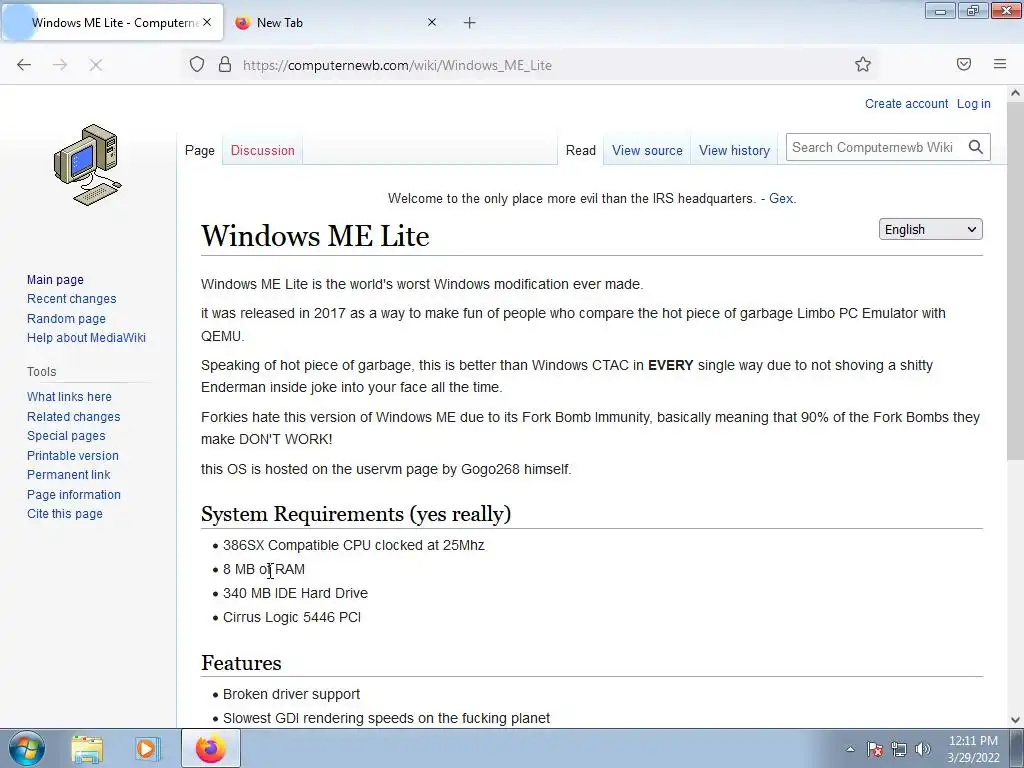1024x768 pixels.
Task: Stop page loading with the X button
Action: (x=96, y=65)
